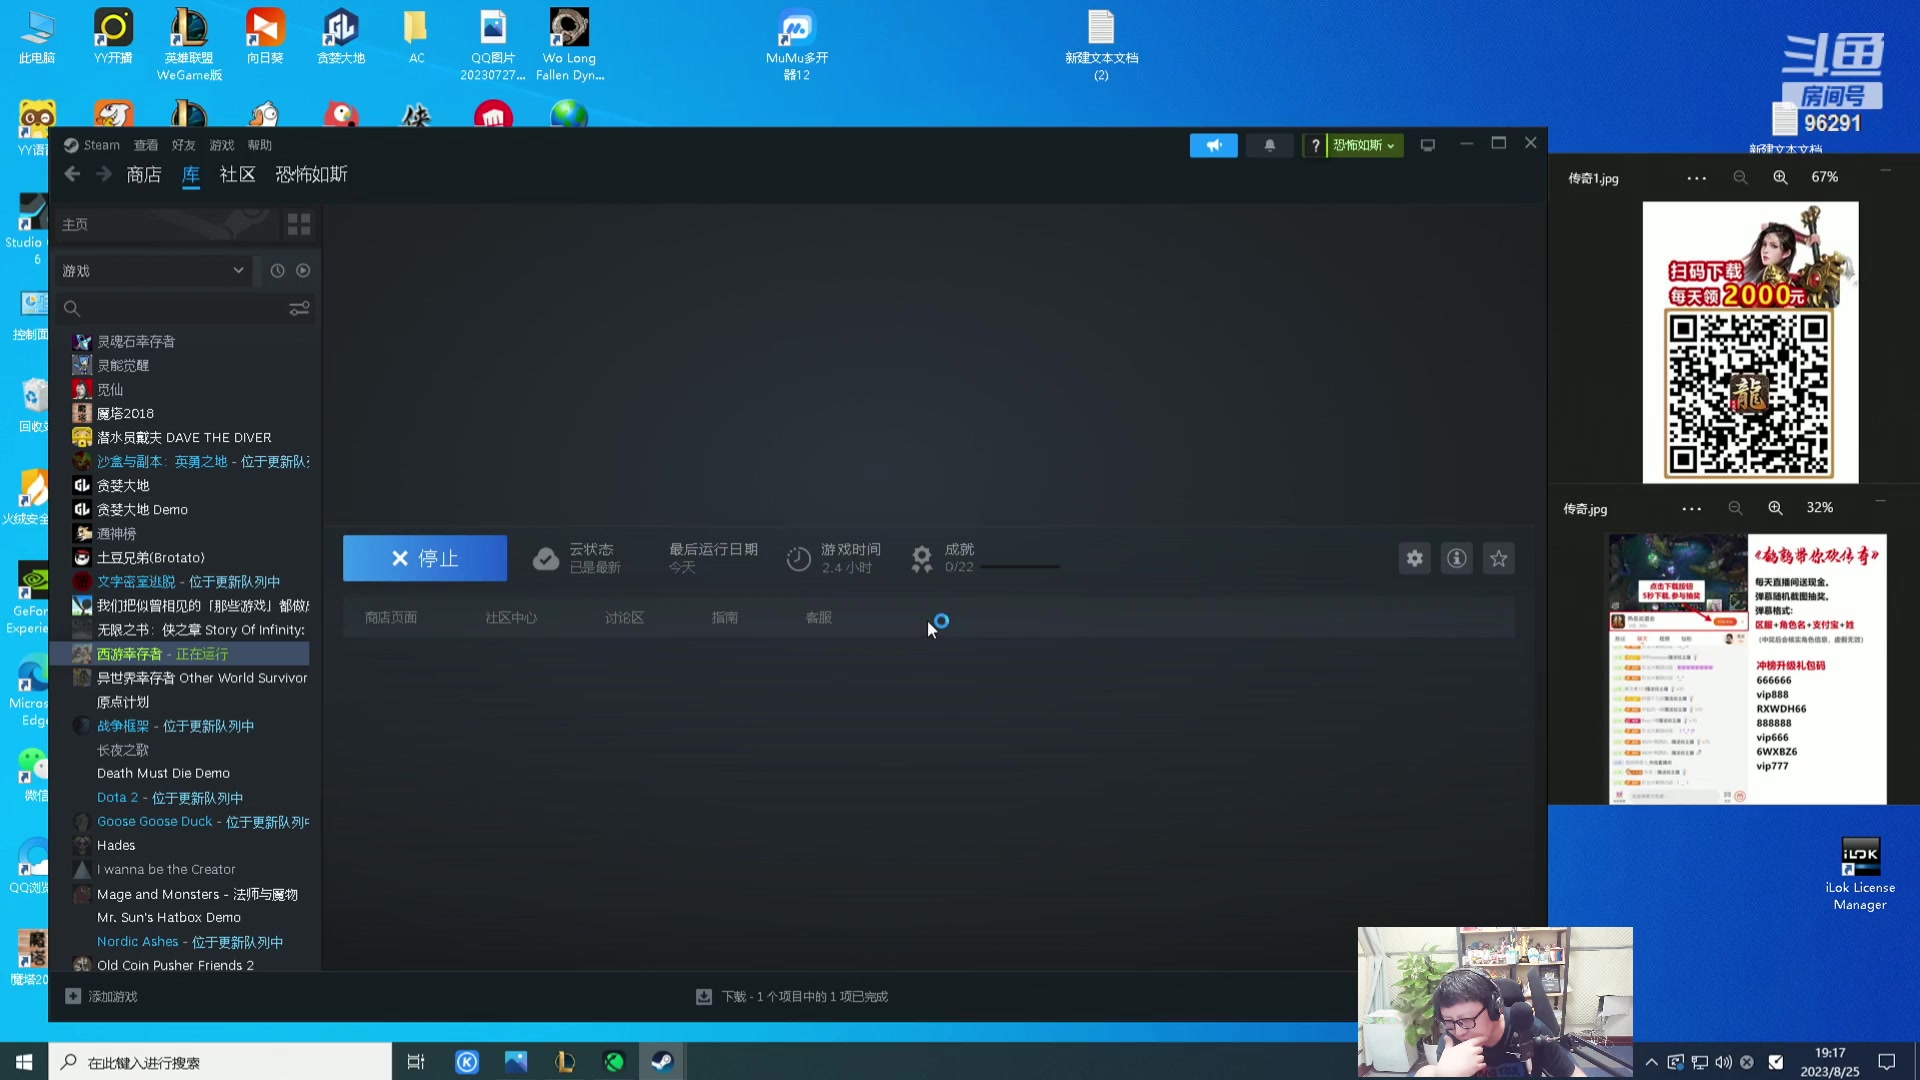Open the 客服 support link
This screenshot has width=1920, height=1080.
click(x=819, y=618)
